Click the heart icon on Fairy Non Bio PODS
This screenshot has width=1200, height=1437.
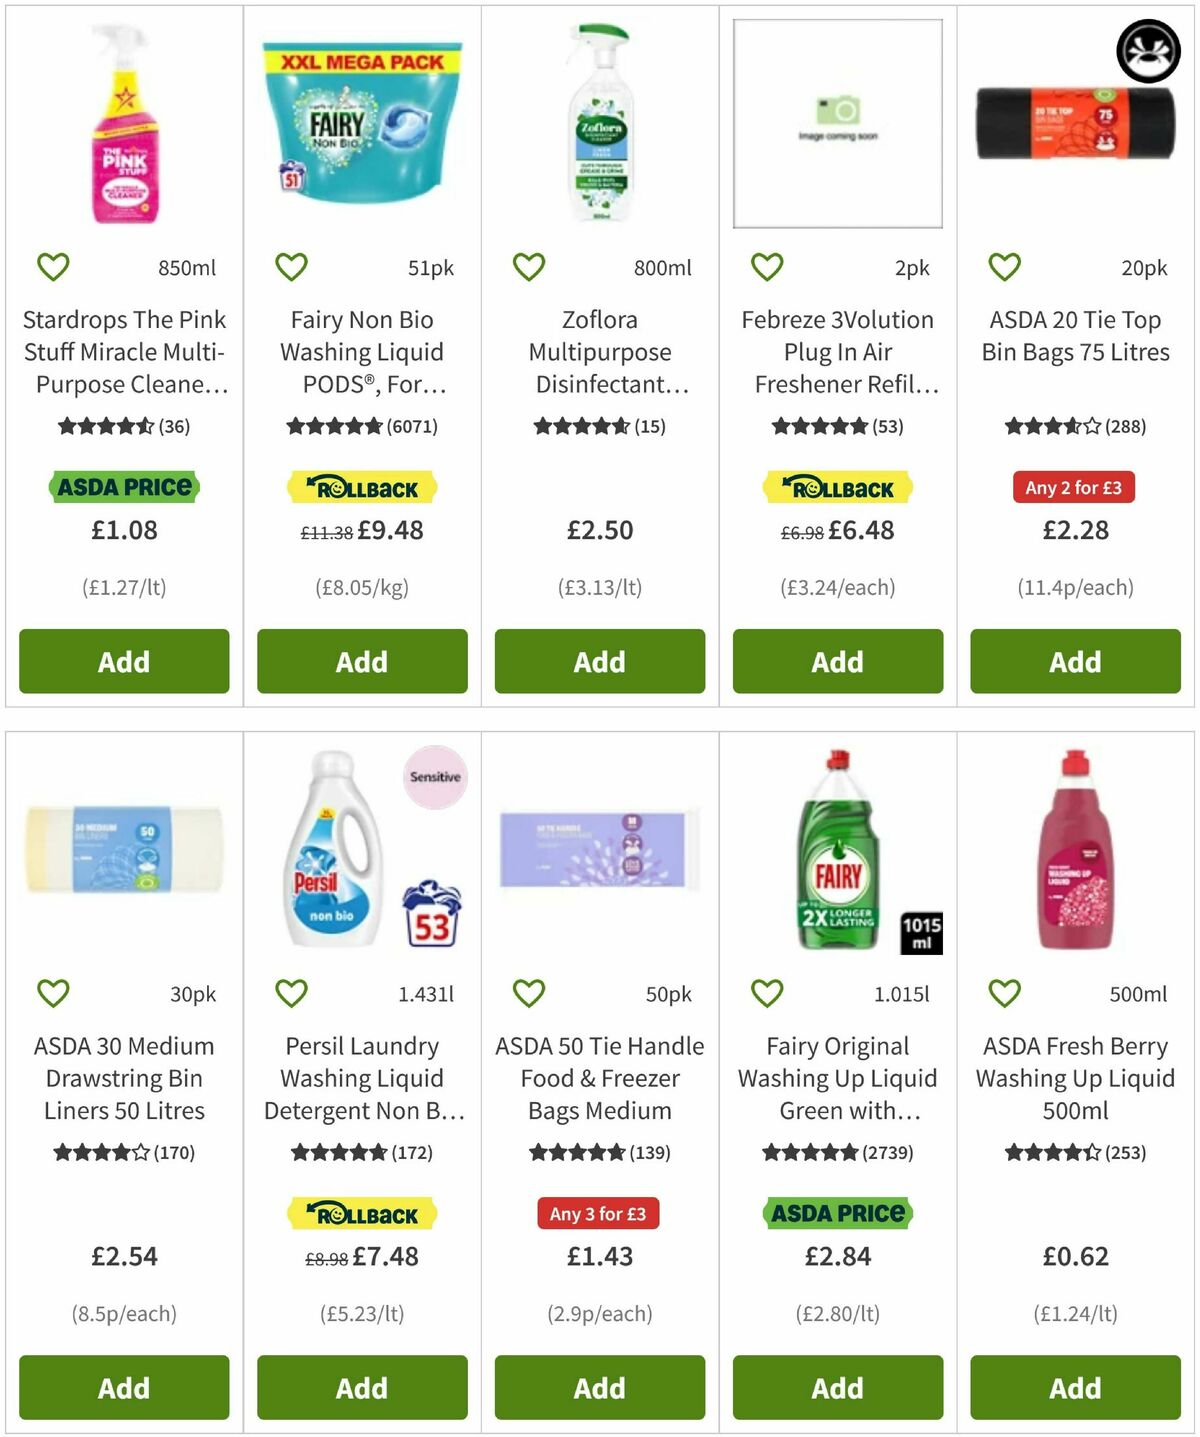290,267
